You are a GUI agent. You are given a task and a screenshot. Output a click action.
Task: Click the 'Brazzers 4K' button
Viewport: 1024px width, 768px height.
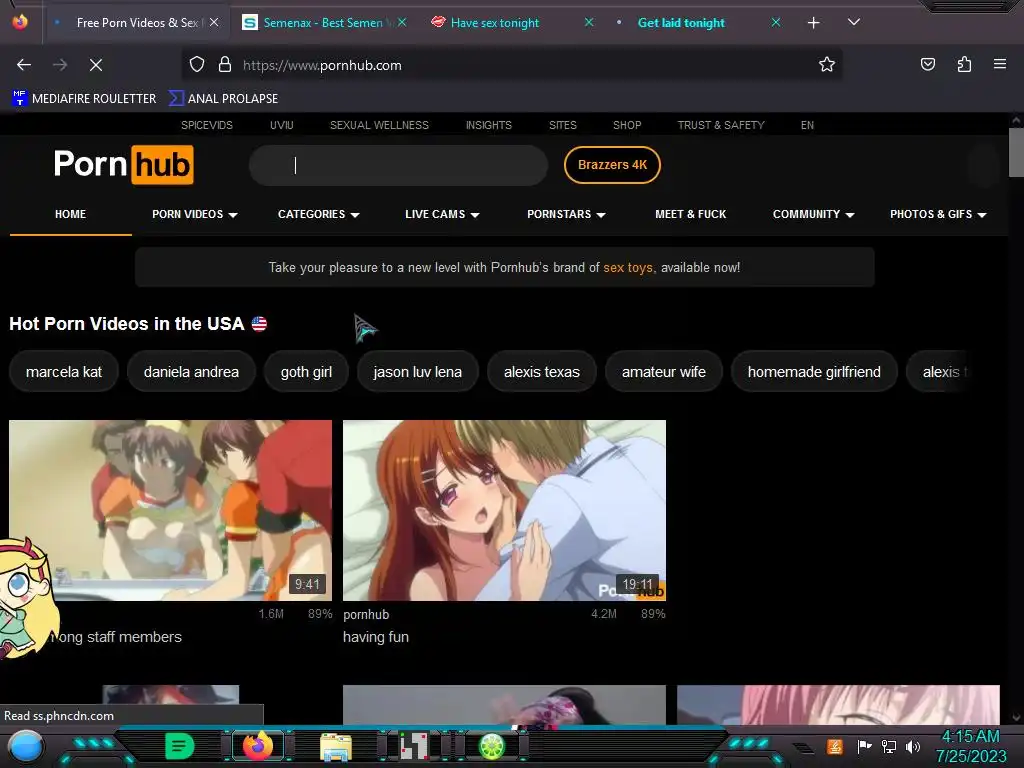pos(612,165)
